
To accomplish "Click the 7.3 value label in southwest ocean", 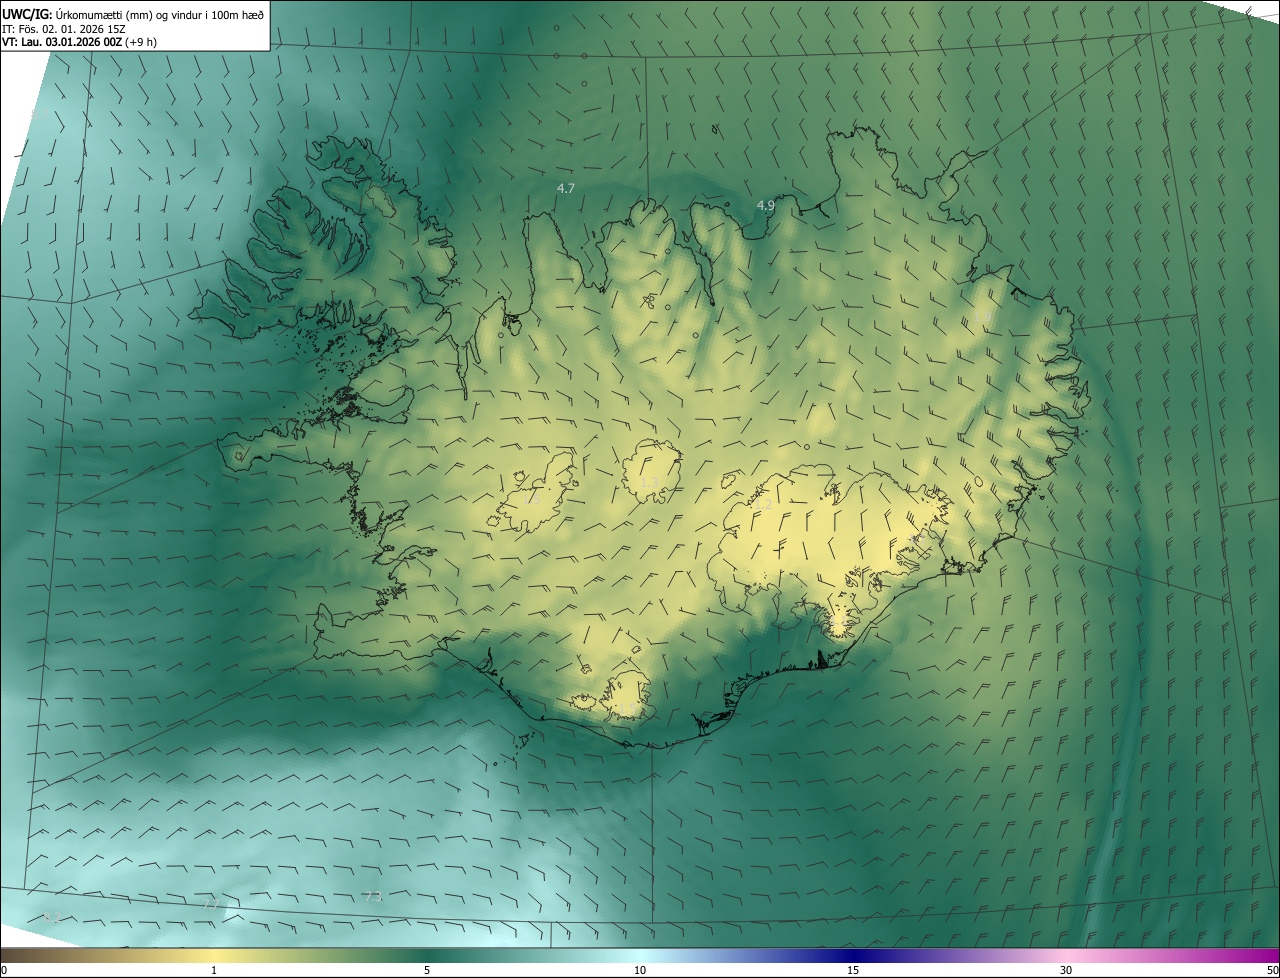I will pos(373,896).
